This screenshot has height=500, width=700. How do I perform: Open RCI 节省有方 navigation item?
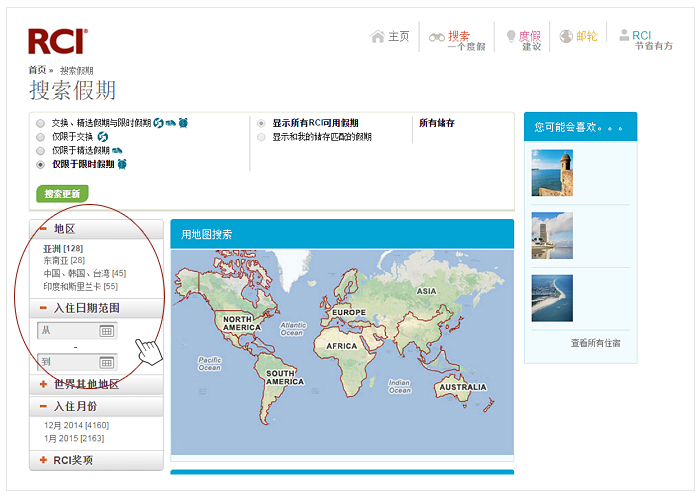(x=653, y=40)
